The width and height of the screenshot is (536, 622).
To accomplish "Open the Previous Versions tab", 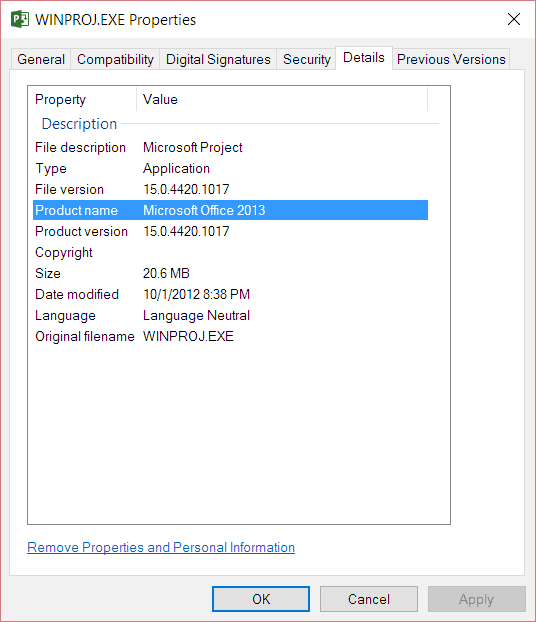I will pos(451,59).
